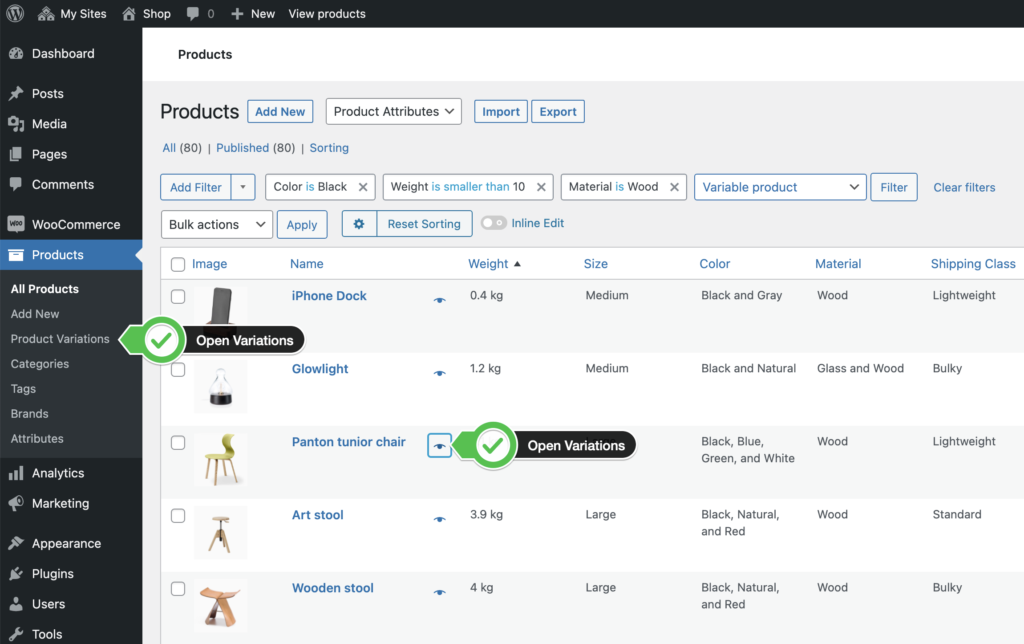Image resolution: width=1024 pixels, height=644 pixels.
Task: Open the Product Attributes dropdown
Action: [x=393, y=111]
